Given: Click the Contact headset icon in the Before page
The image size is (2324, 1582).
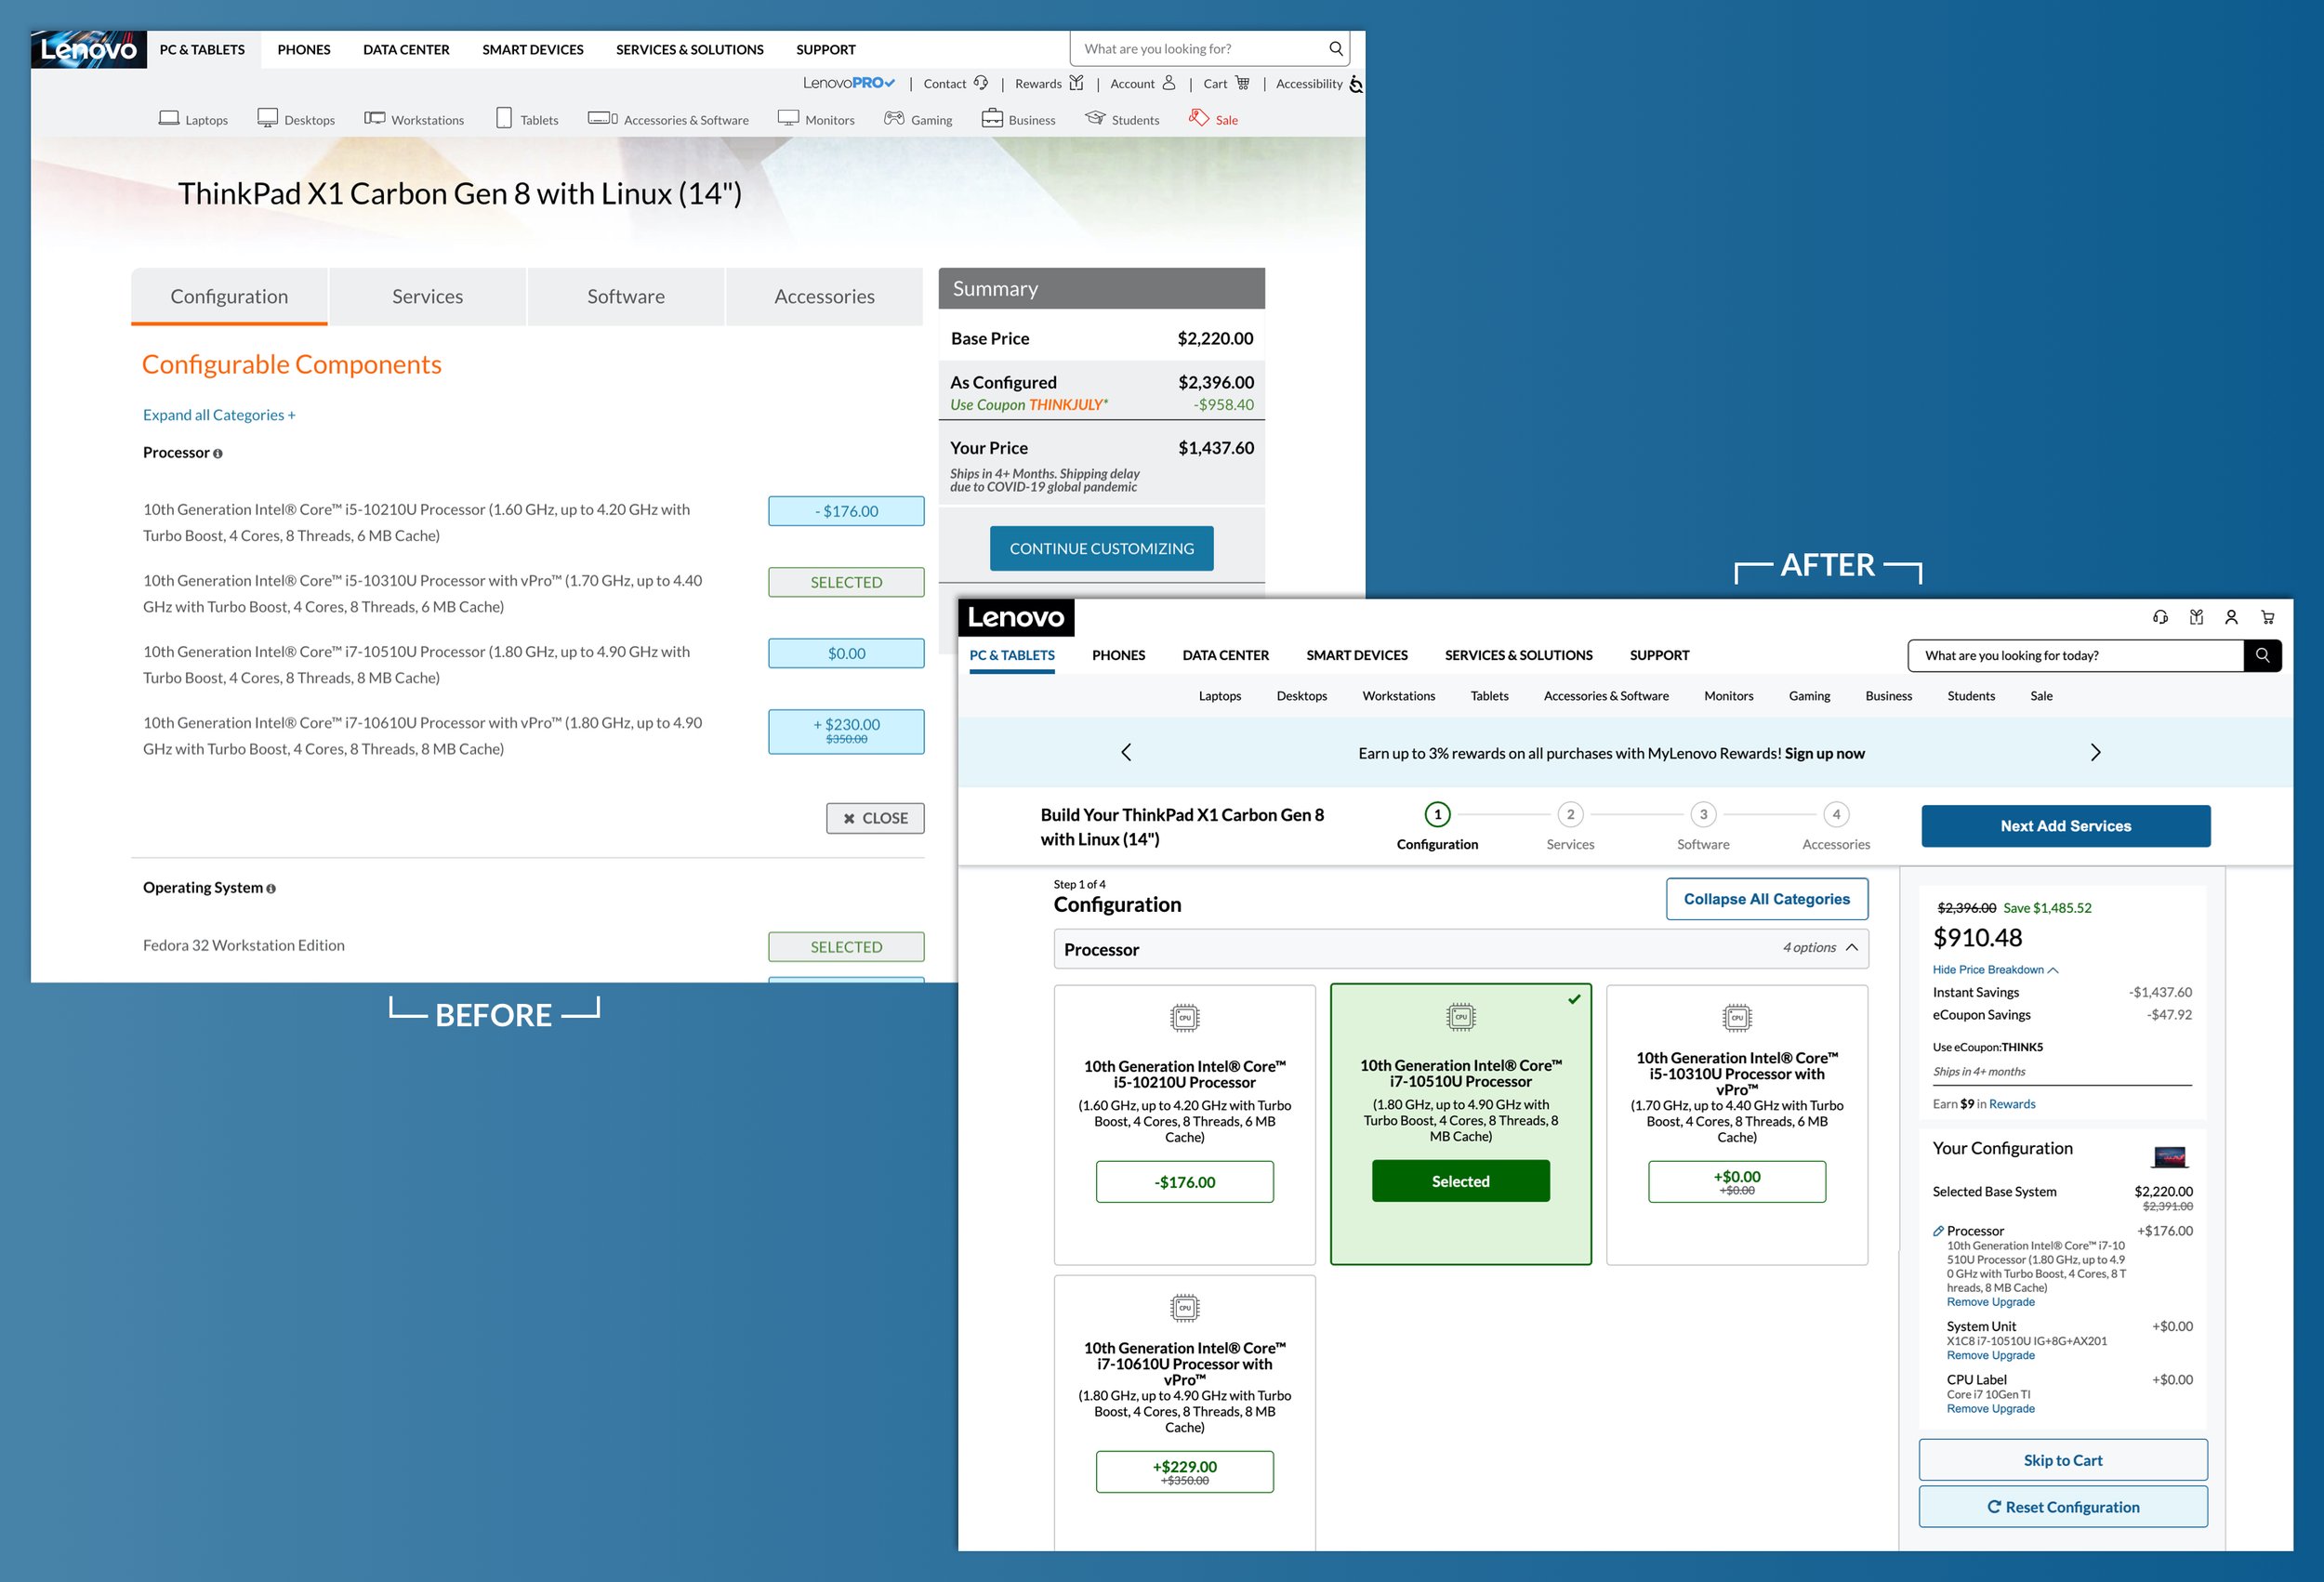Looking at the screenshot, I should 981,83.
